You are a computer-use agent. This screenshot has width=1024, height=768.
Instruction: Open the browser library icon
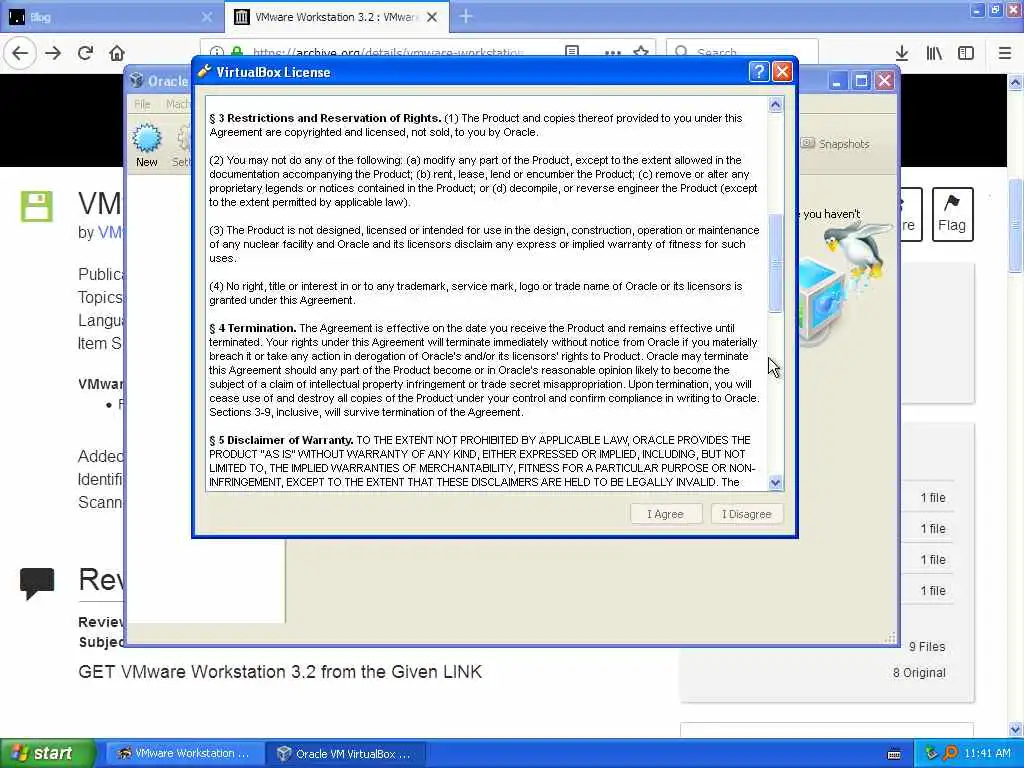pos(934,53)
